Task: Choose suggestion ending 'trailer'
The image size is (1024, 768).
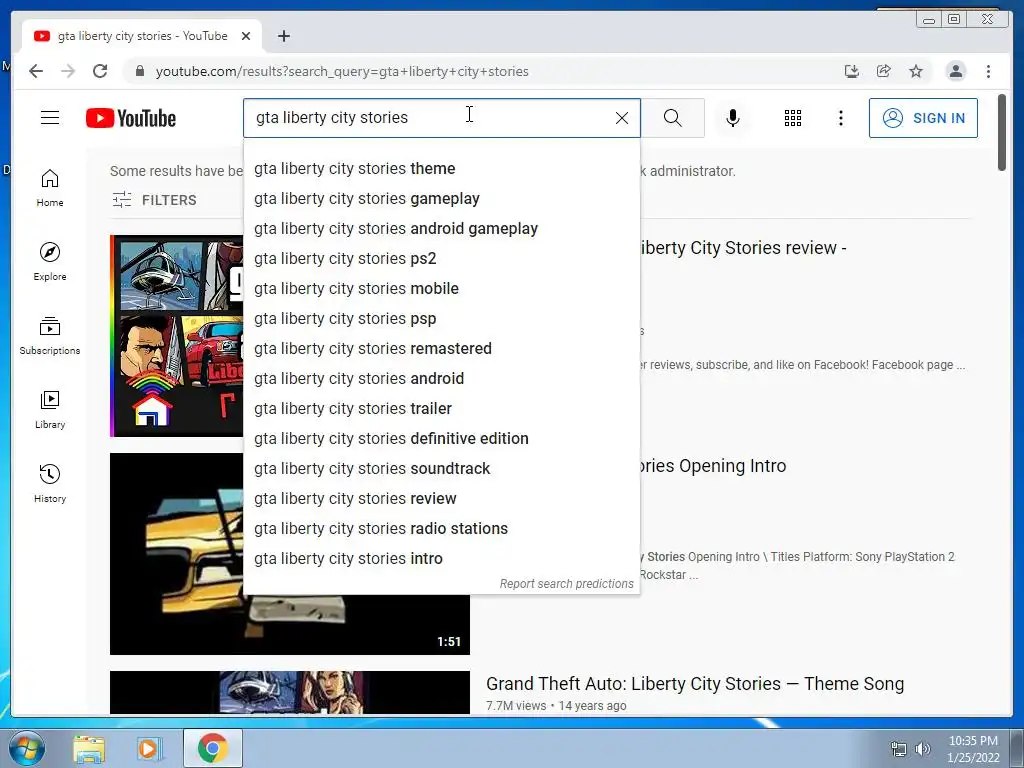Action: tap(441, 409)
